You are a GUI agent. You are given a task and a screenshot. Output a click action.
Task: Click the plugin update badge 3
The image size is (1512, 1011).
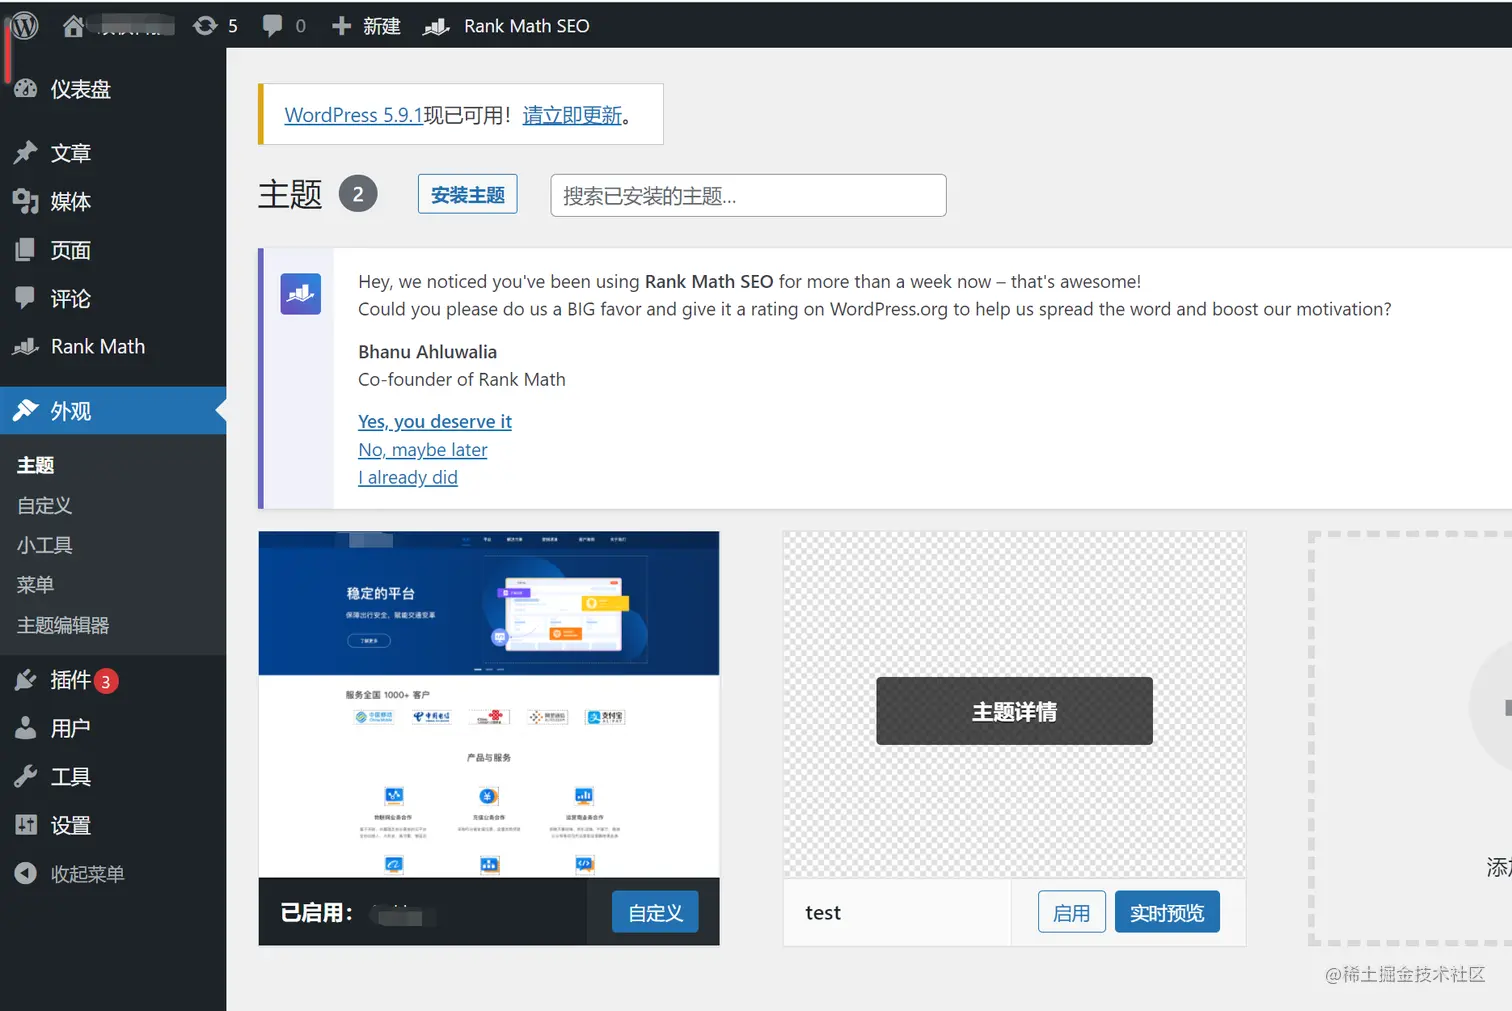click(x=106, y=682)
